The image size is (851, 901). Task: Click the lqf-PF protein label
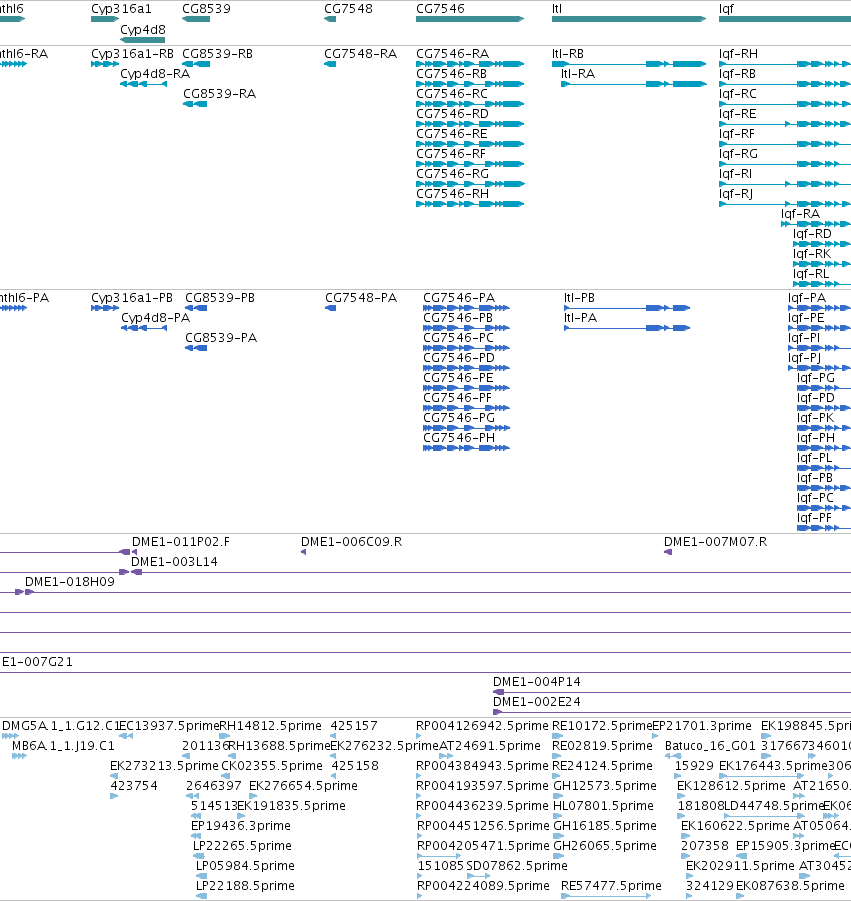814,518
